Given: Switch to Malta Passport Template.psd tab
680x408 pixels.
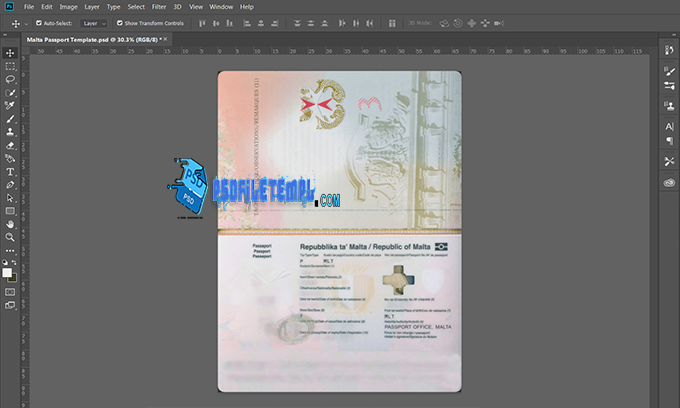Looking at the screenshot, I should (x=92, y=39).
